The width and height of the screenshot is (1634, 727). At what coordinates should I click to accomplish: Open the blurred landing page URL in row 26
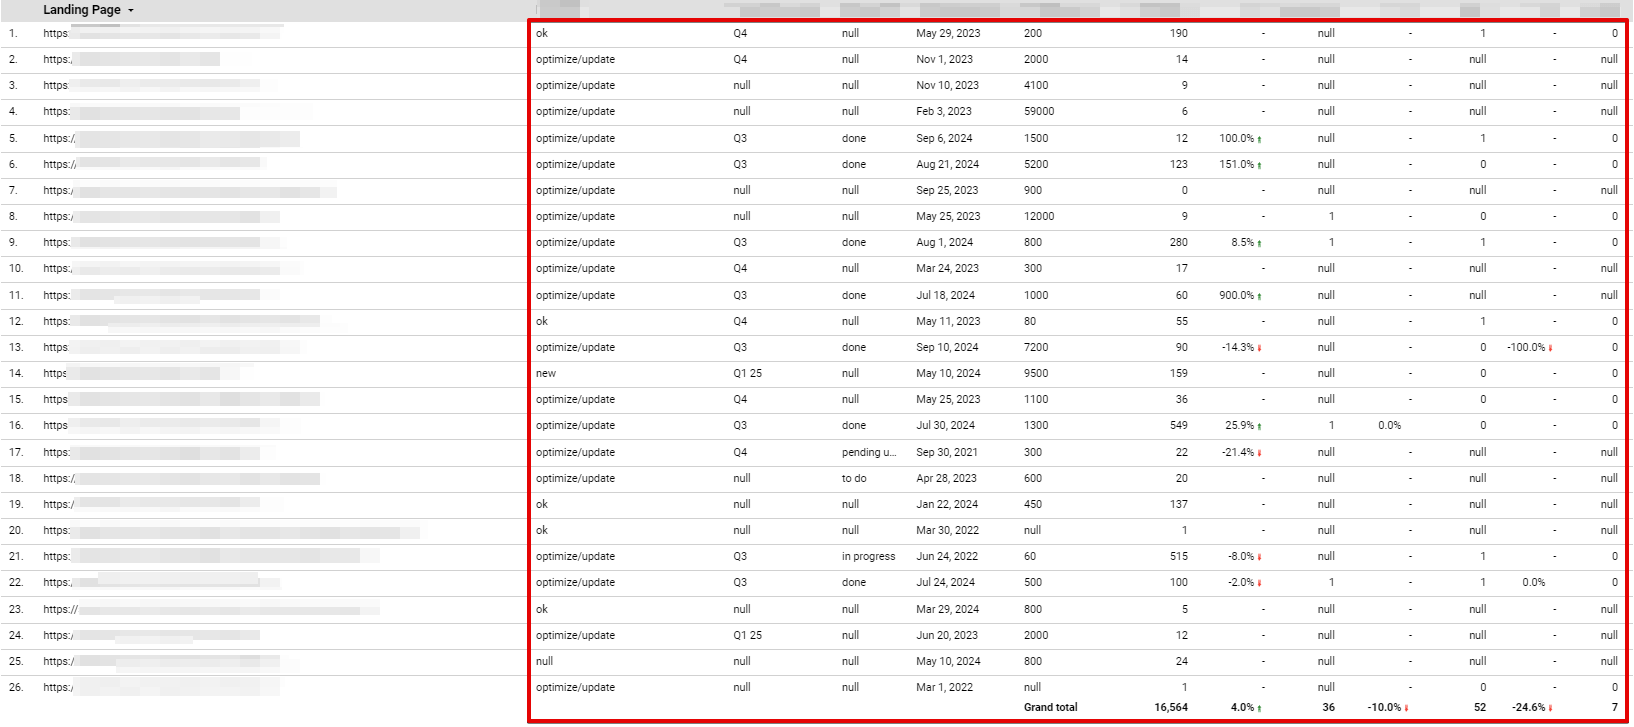pos(161,687)
